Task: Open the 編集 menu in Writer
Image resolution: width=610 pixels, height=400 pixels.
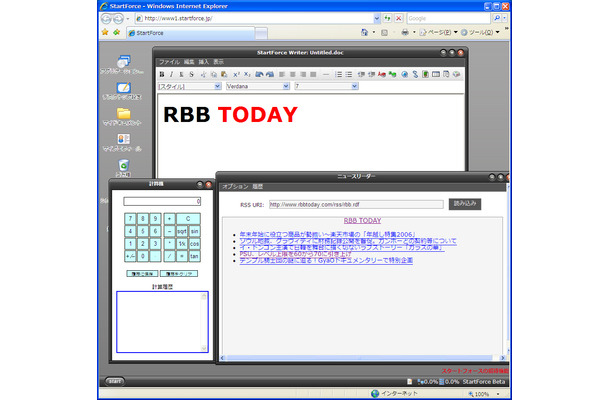Action: tap(189, 62)
